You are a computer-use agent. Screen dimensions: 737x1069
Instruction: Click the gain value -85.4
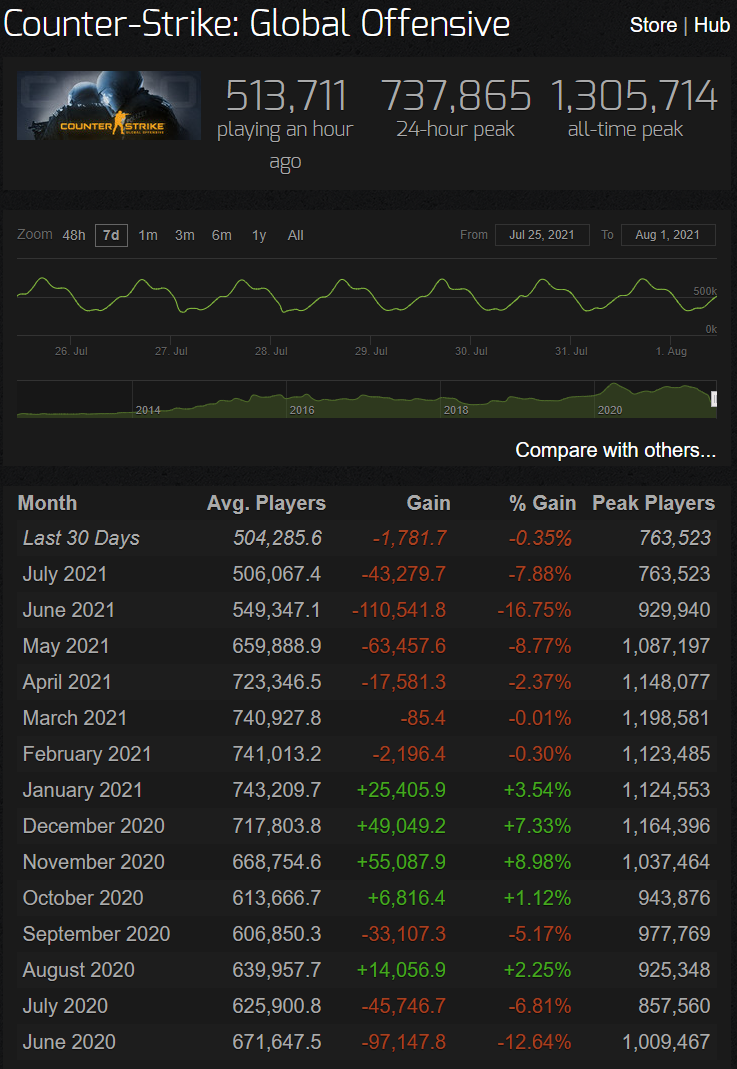(423, 718)
